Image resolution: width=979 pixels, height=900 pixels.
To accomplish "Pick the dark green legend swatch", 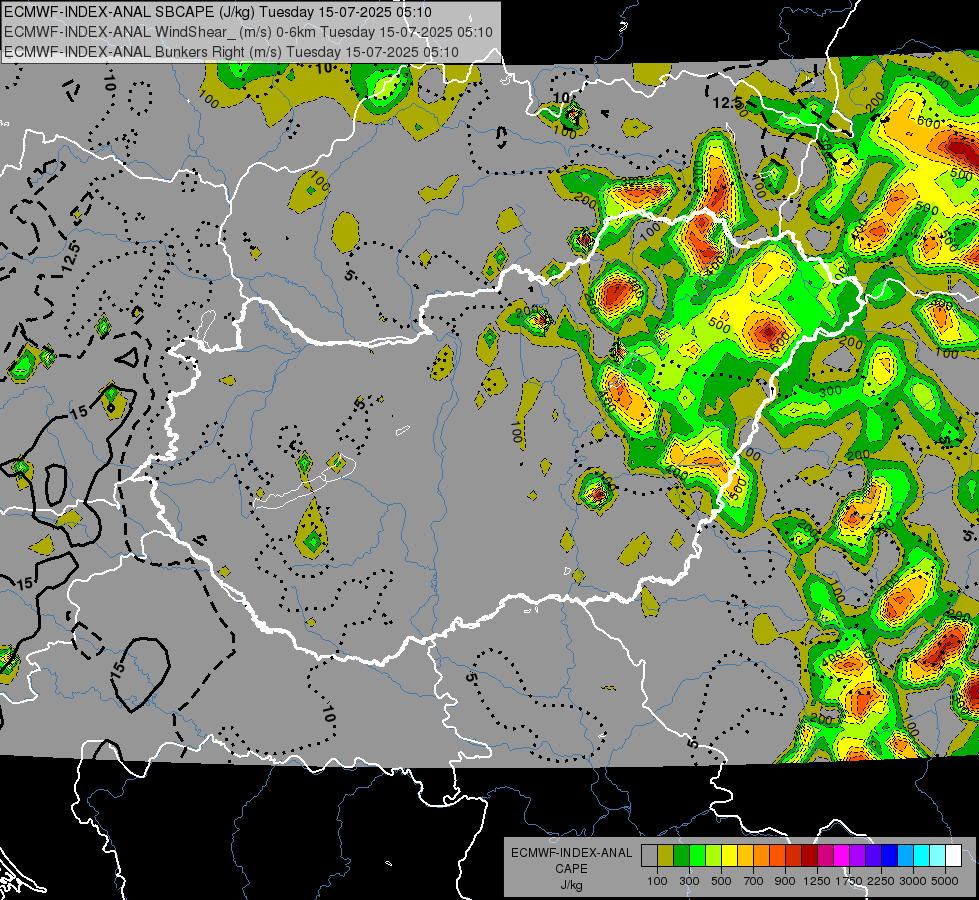I will point(681,855).
